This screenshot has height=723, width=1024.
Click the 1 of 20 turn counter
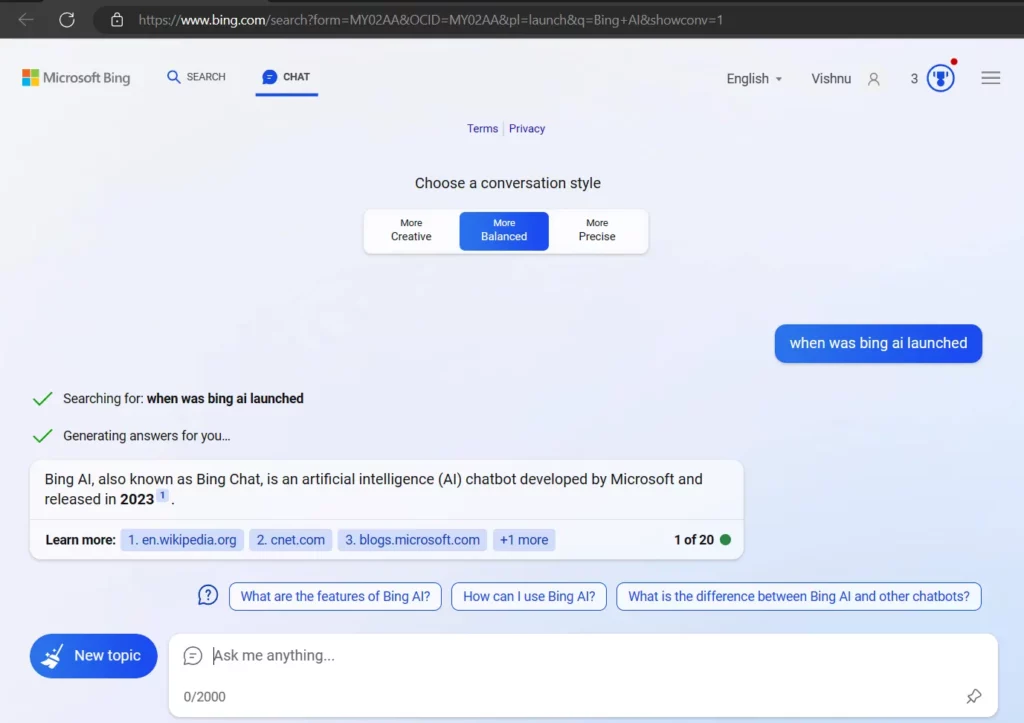pyautogui.click(x=694, y=540)
